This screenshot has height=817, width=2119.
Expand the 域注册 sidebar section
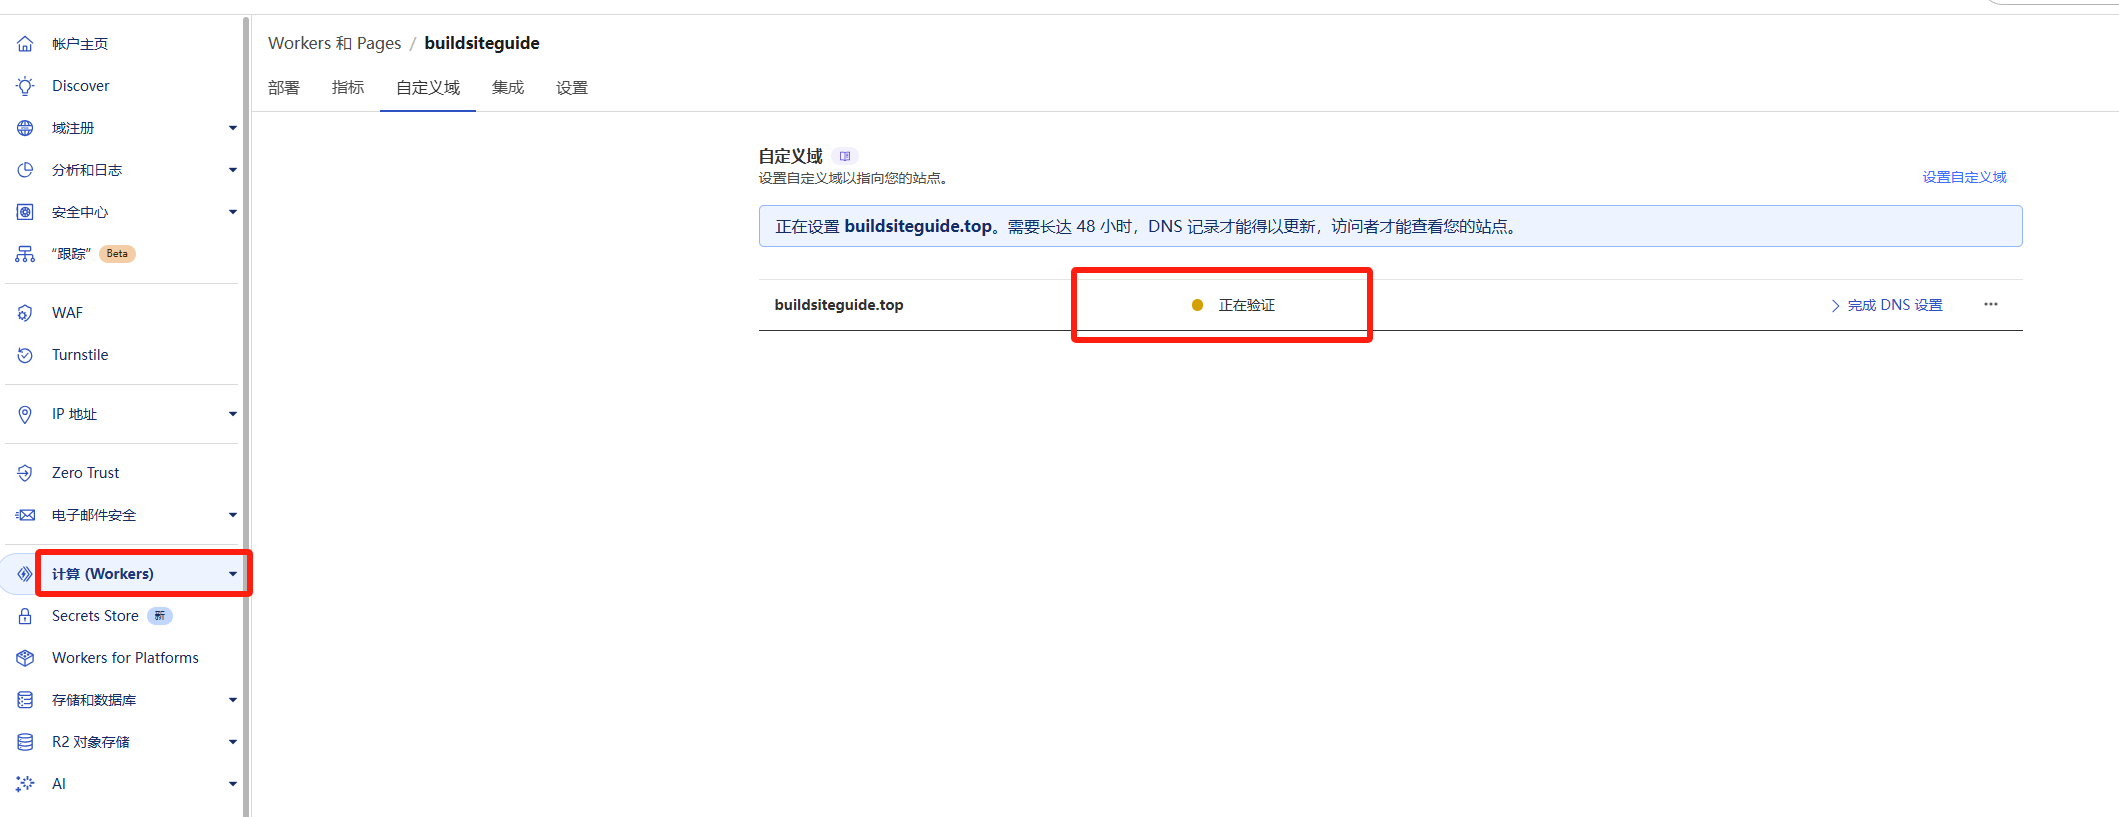click(x=232, y=128)
